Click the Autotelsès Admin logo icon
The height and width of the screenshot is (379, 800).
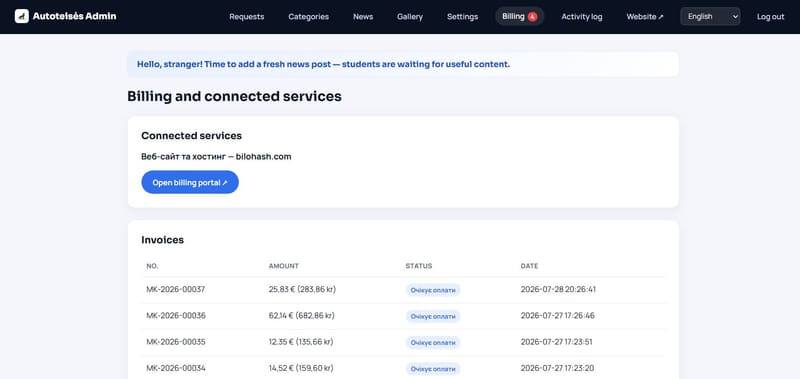(21, 16)
